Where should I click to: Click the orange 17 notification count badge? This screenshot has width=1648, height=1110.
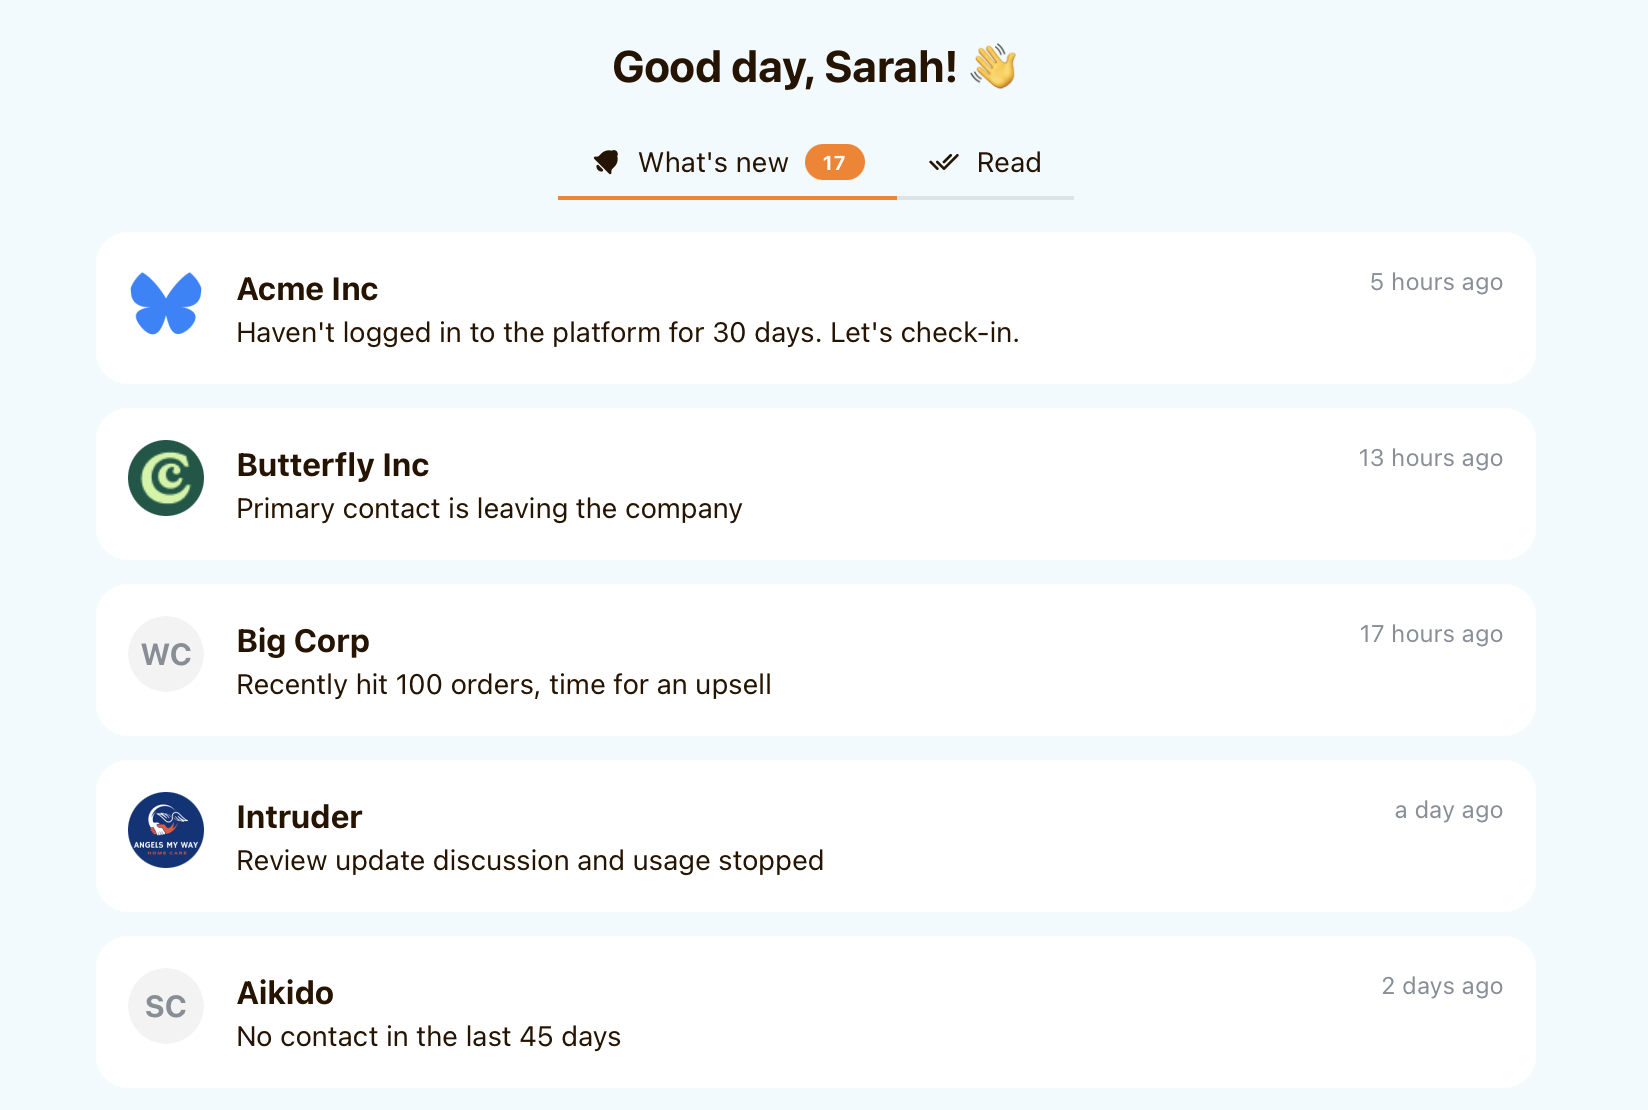[x=834, y=162]
